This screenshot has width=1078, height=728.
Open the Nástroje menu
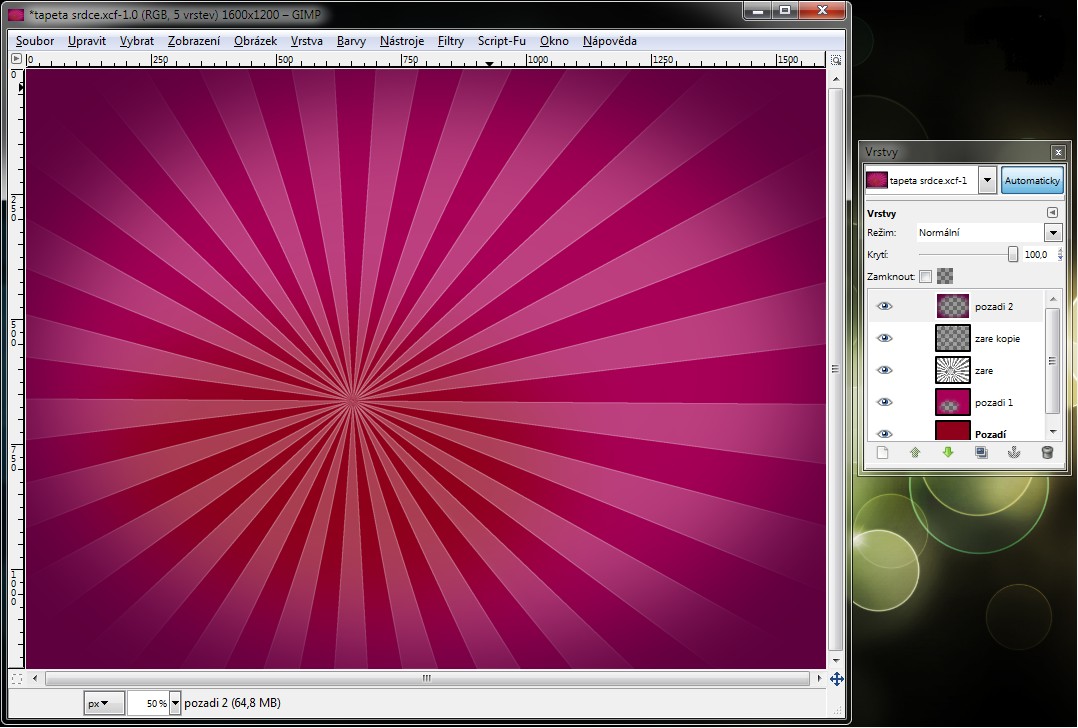point(402,41)
